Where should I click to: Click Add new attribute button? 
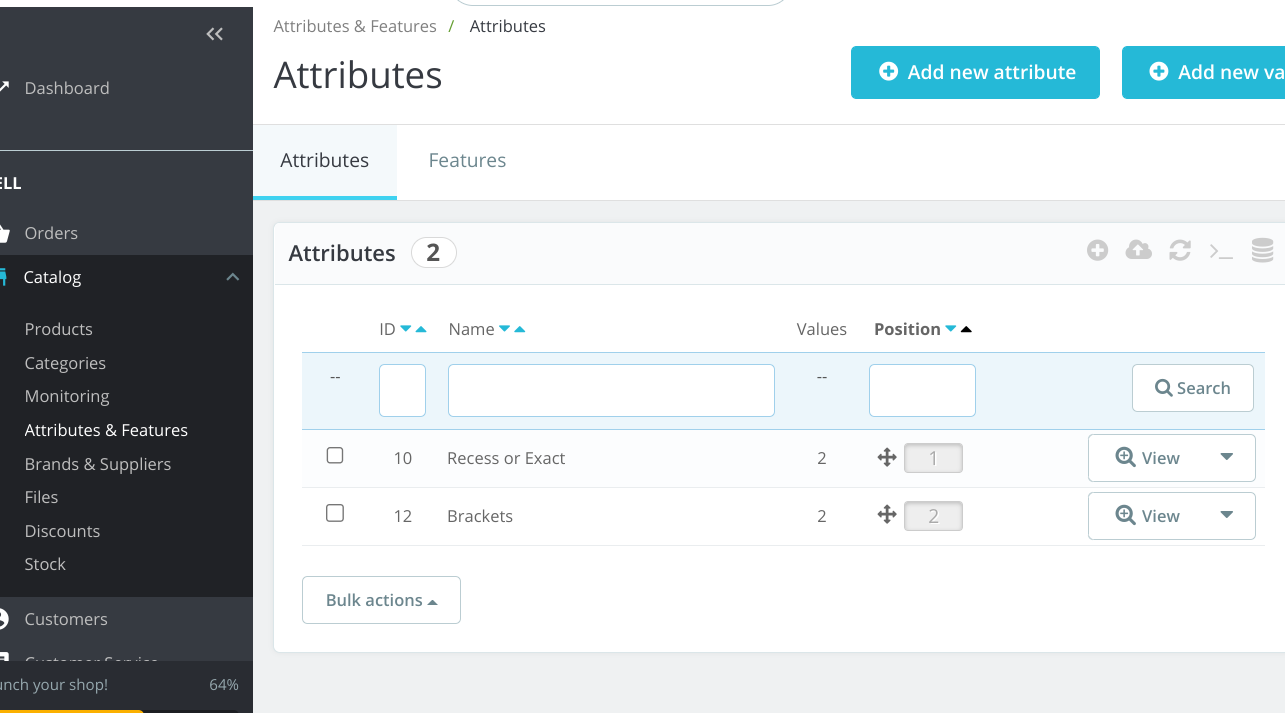975,72
